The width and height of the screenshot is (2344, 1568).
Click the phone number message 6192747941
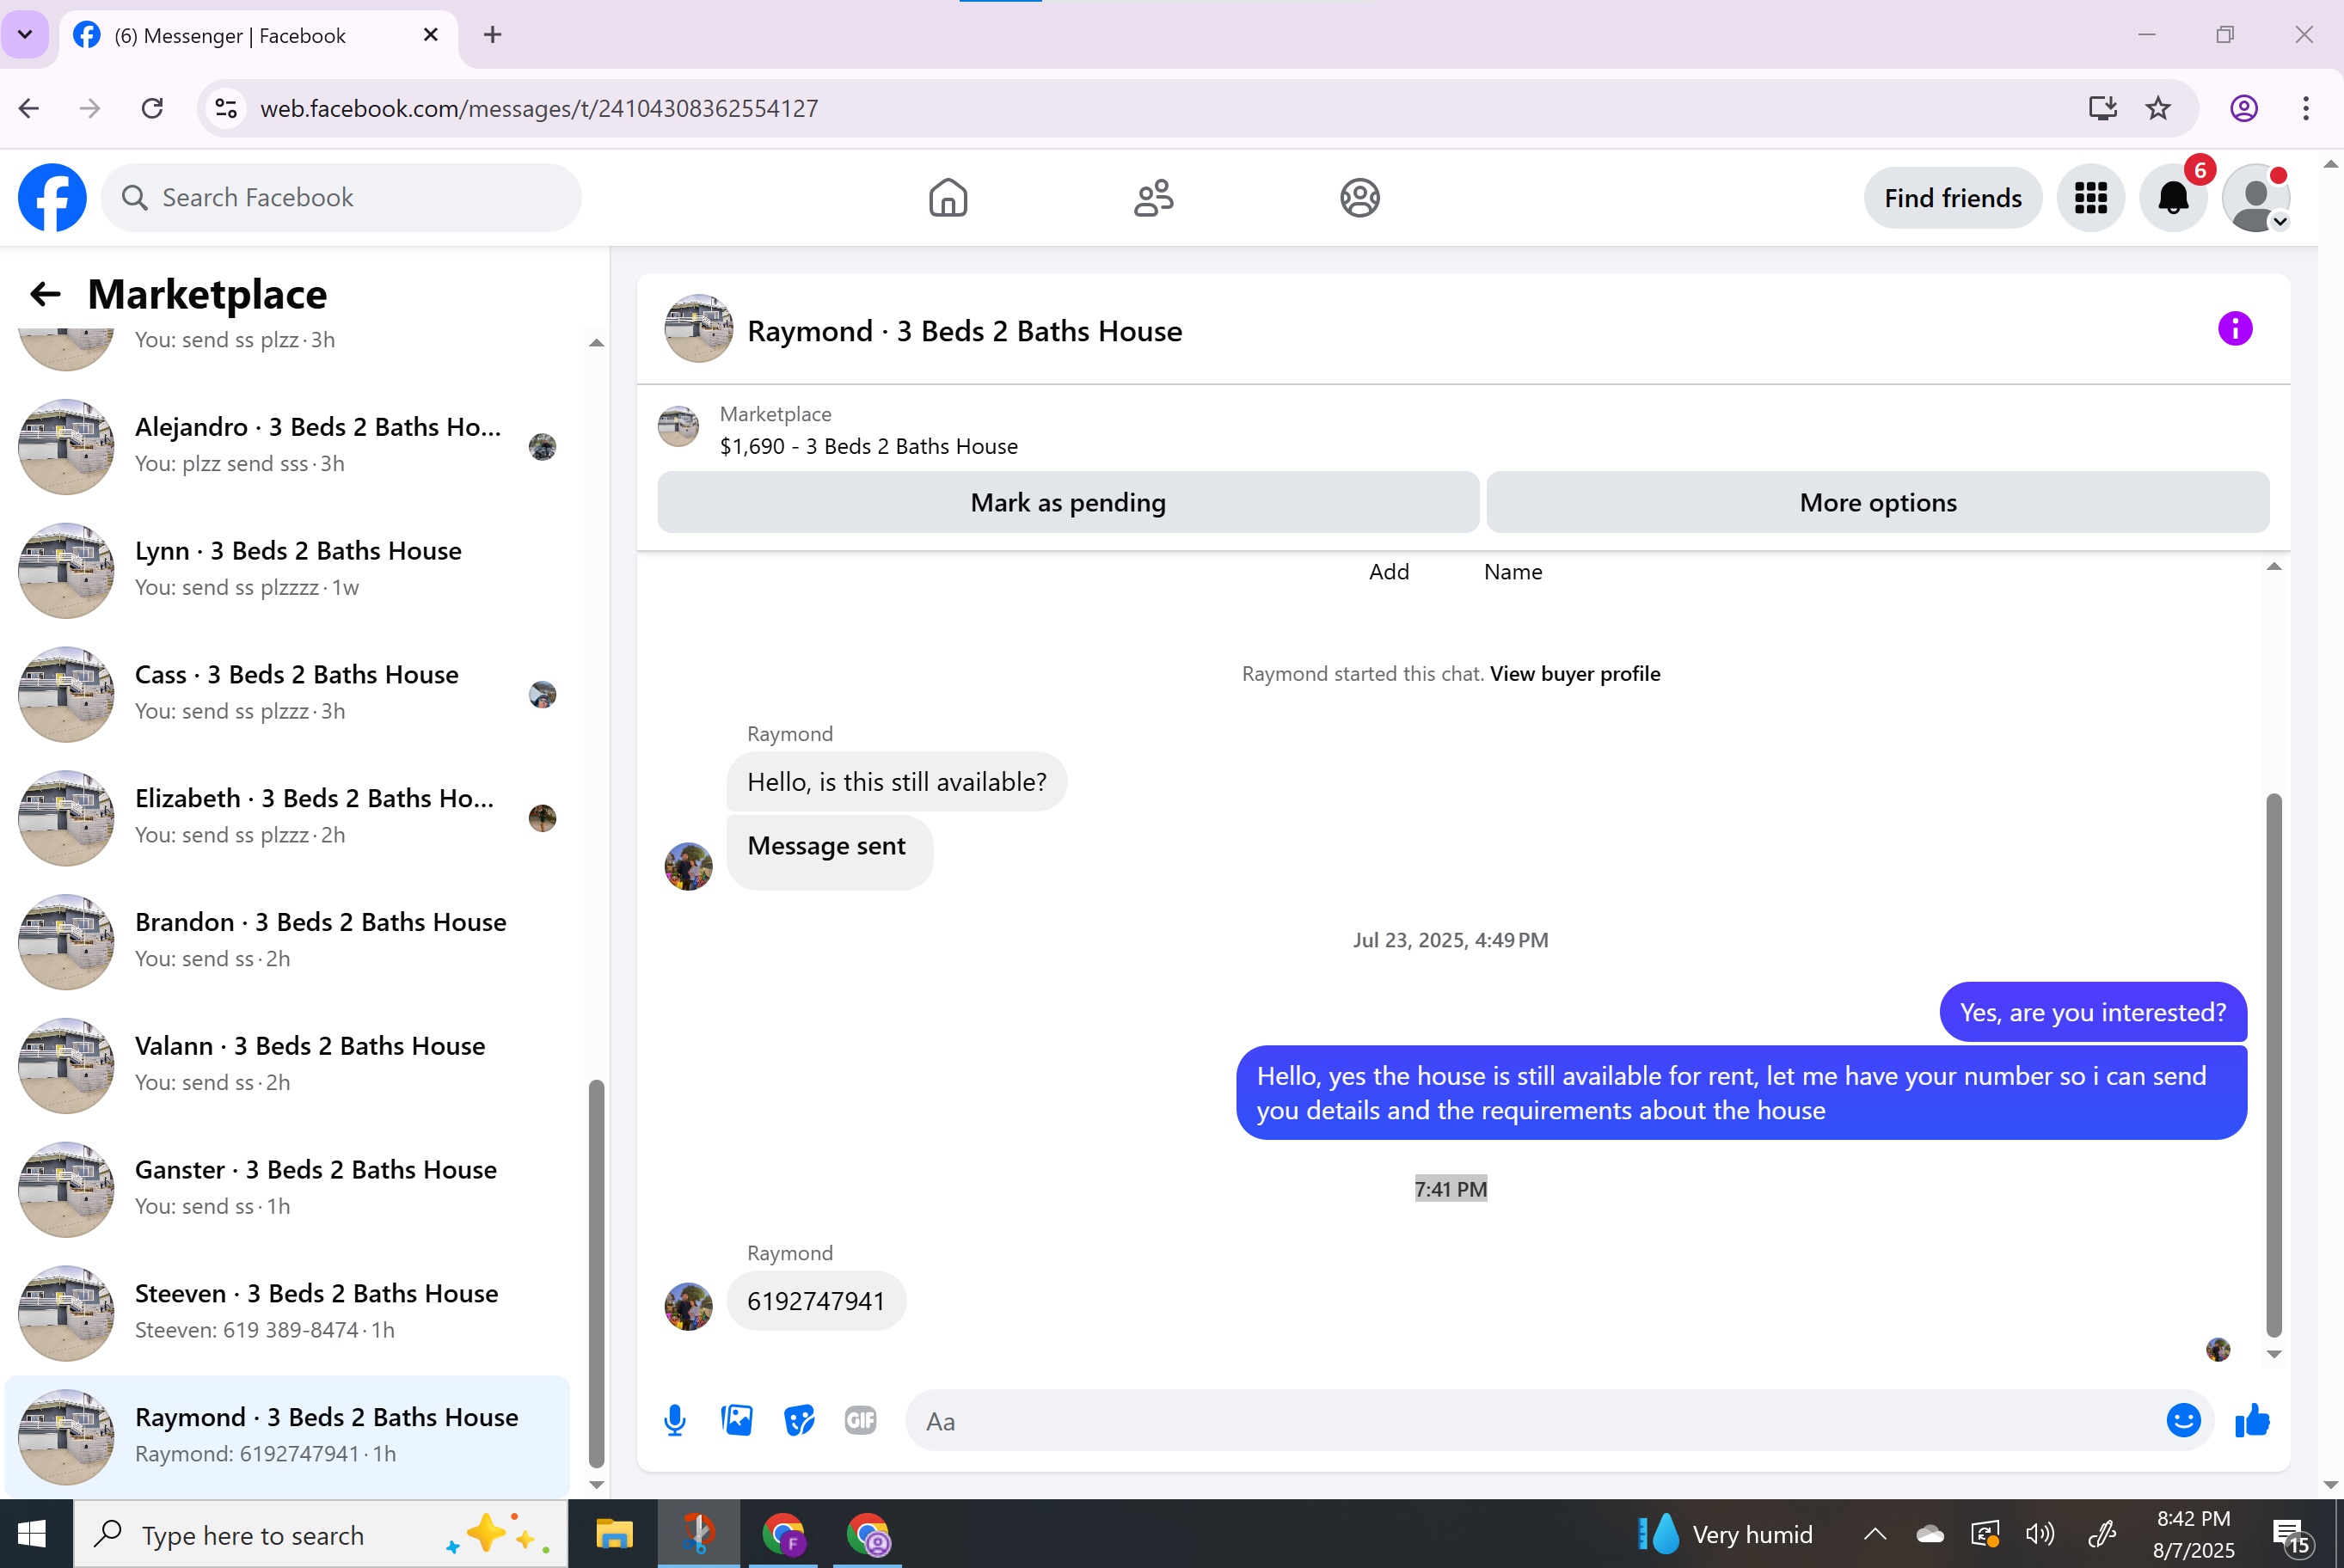(x=816, y=1301)
